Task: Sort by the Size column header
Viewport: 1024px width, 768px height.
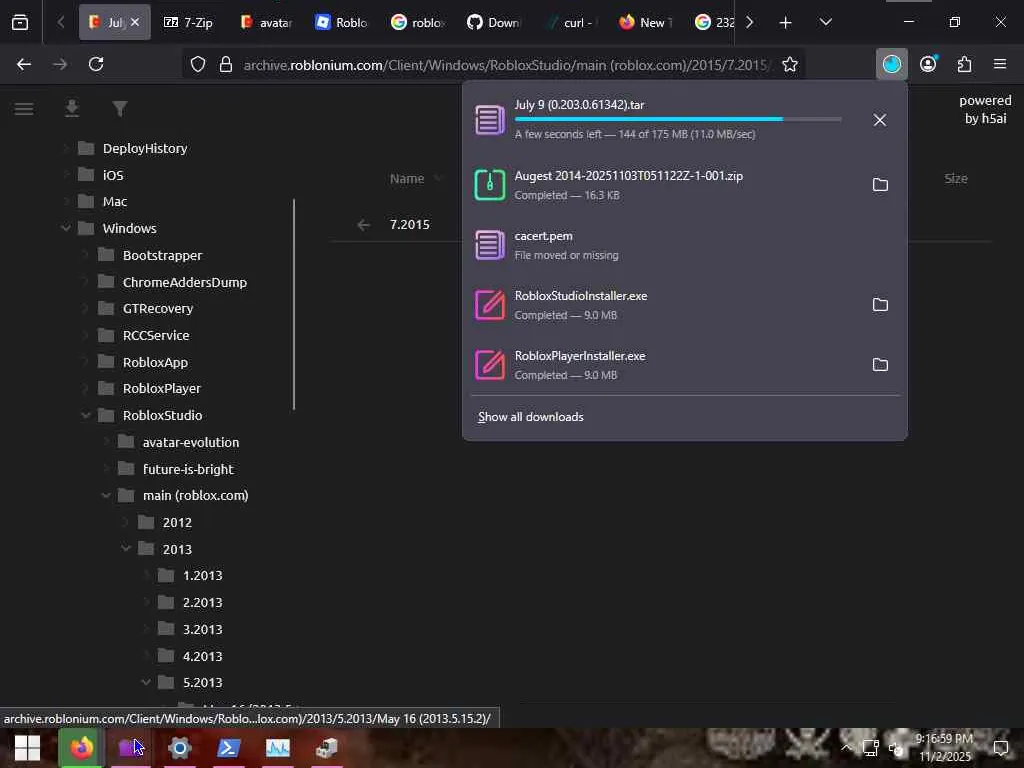Action: 955,179
